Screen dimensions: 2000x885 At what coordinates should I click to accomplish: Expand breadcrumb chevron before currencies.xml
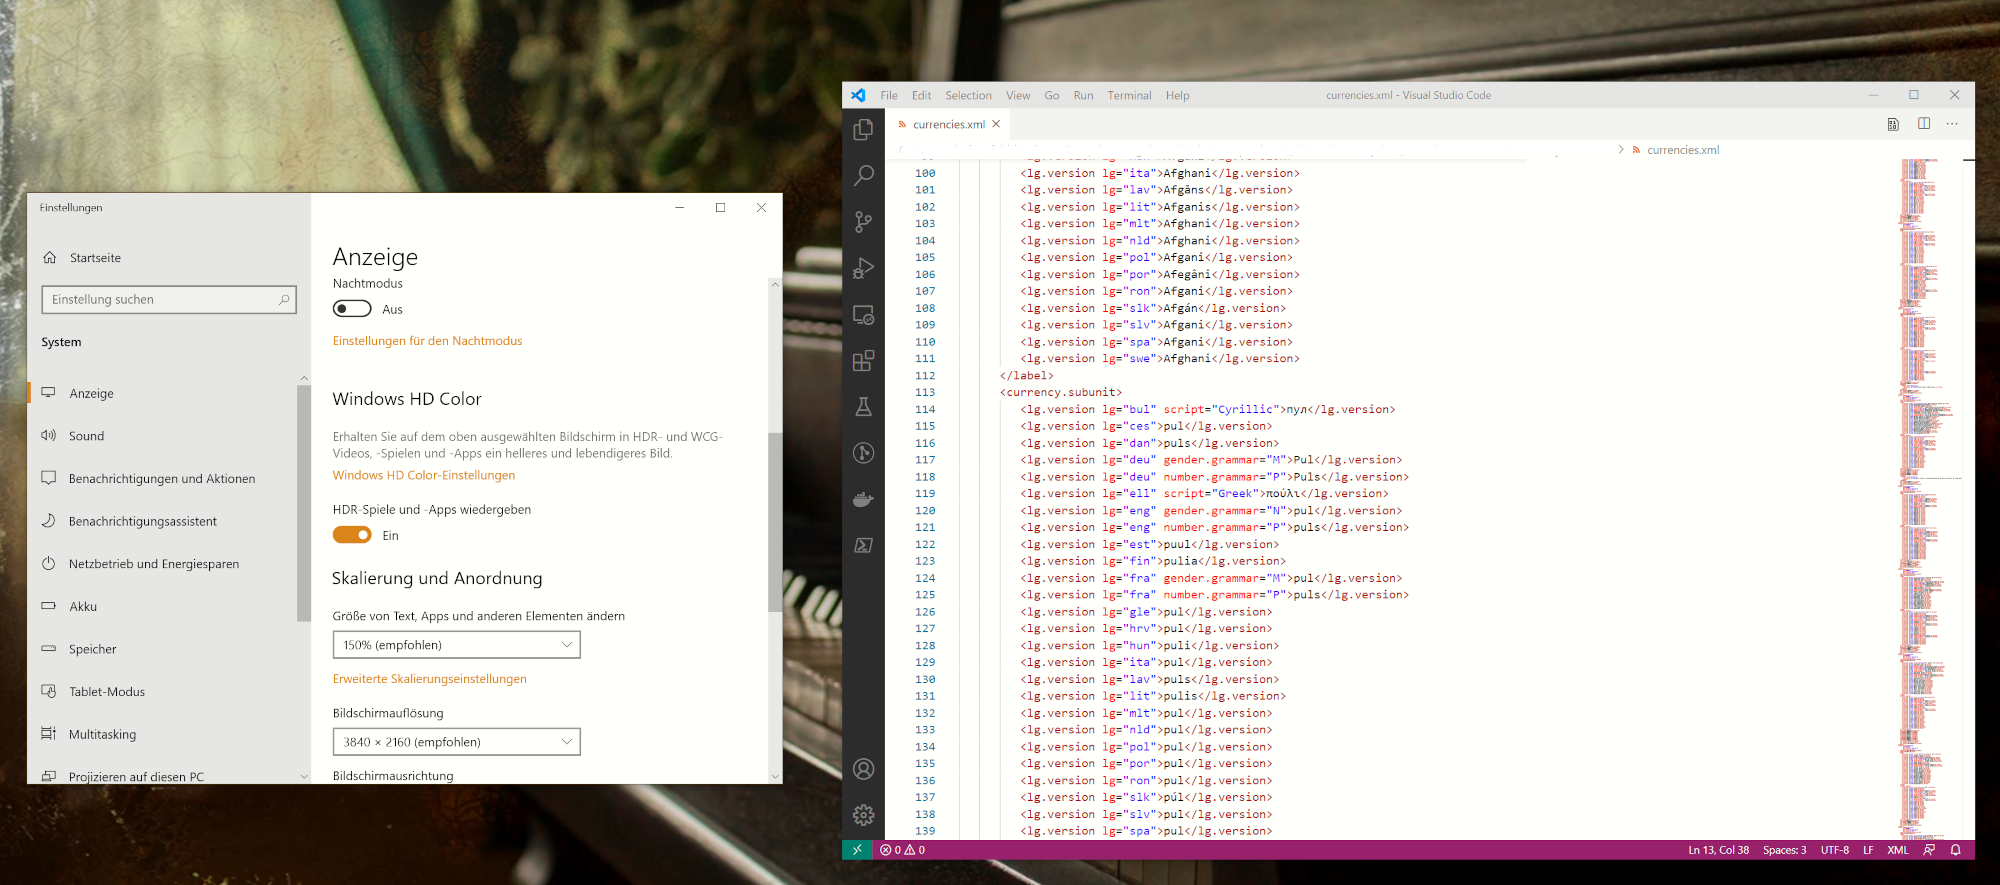click(x=1621, y=150)
